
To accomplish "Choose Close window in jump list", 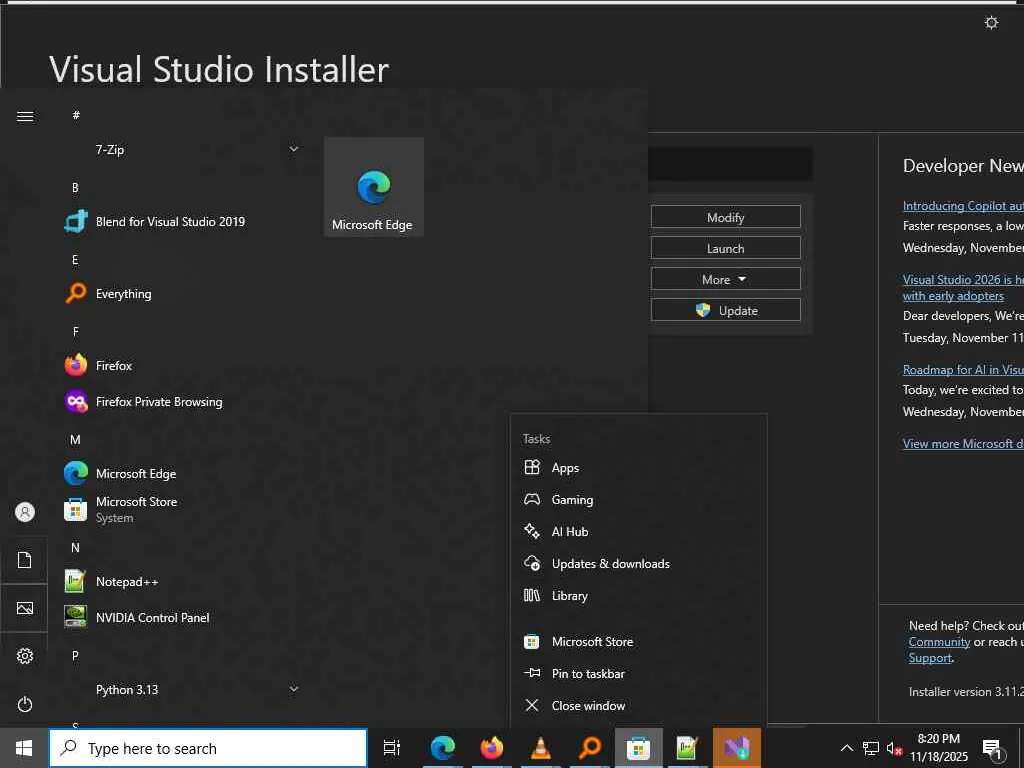I will 638,705.
